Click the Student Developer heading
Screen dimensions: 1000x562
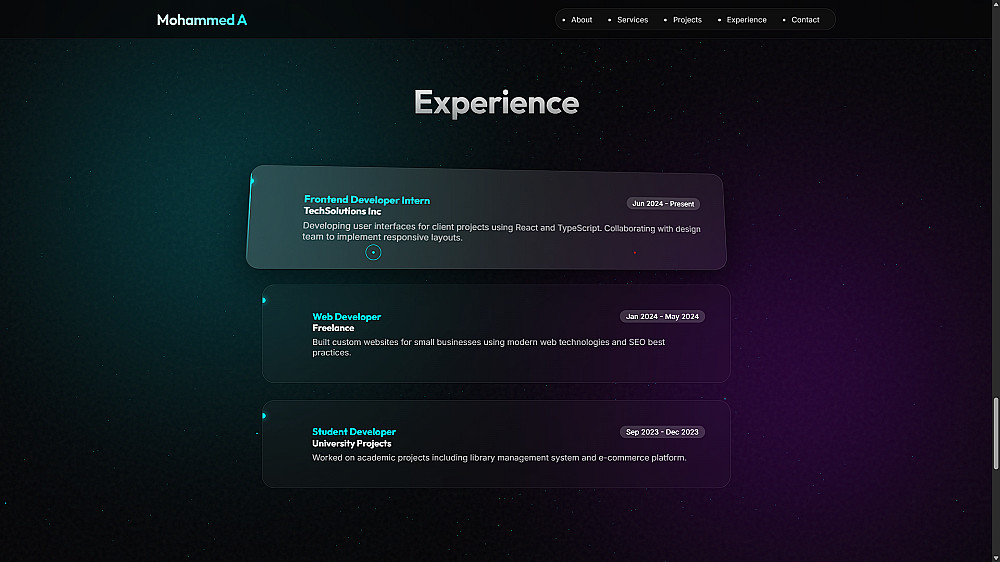pos(354,432)
